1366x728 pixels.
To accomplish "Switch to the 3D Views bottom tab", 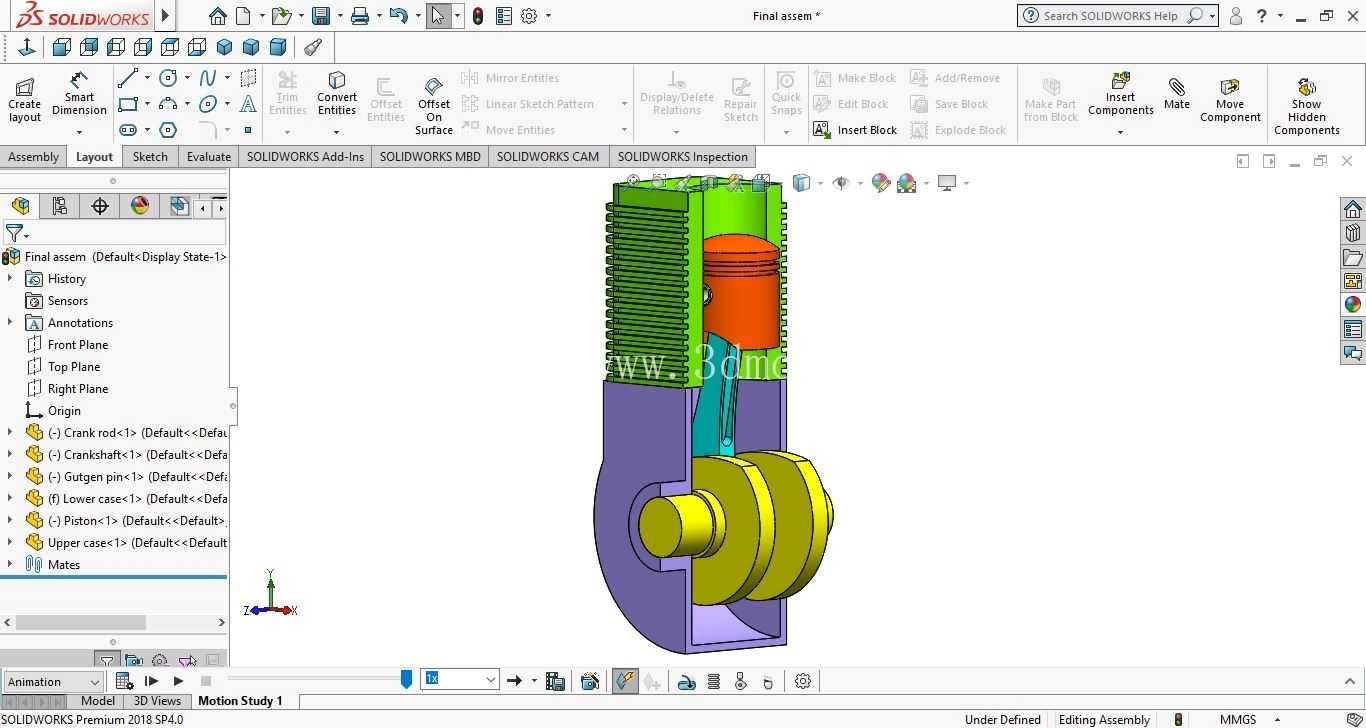I will 158,701.
